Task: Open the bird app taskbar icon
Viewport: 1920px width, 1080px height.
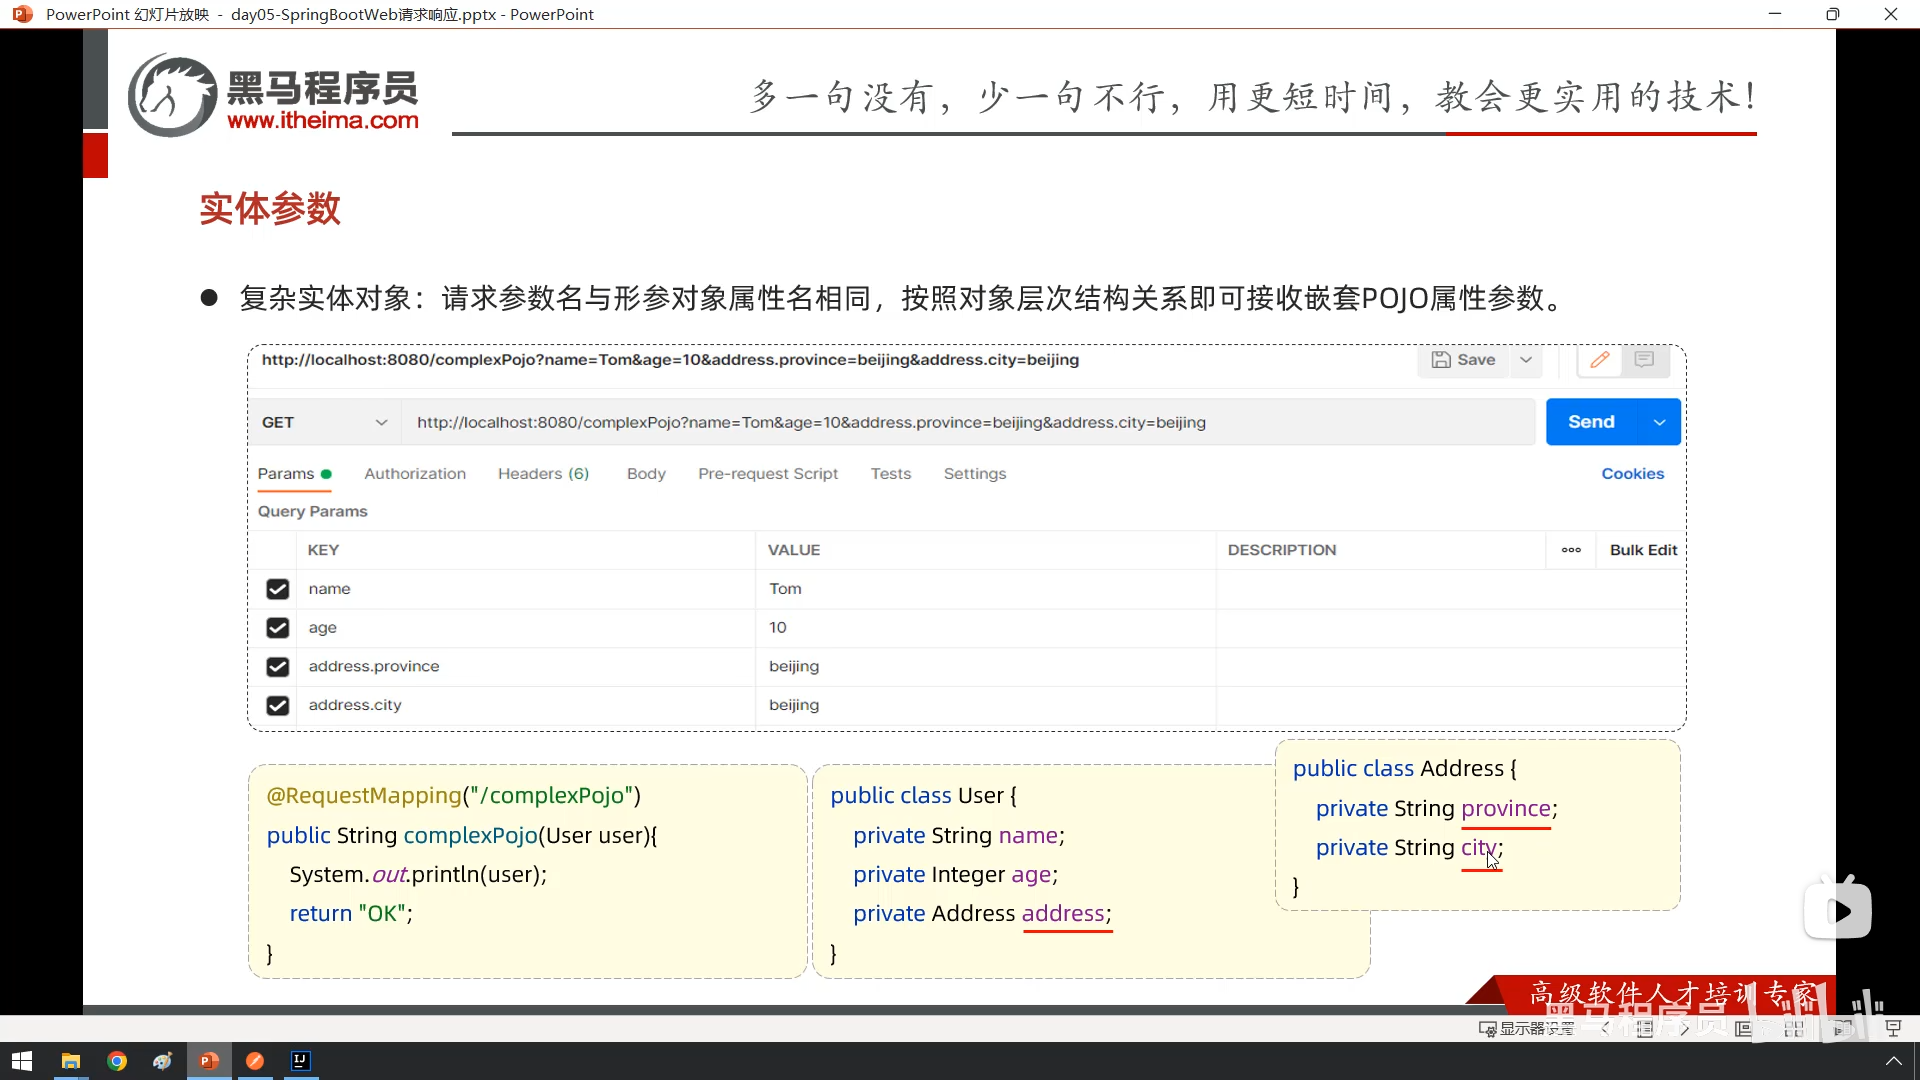Action: click(163, 1061)
